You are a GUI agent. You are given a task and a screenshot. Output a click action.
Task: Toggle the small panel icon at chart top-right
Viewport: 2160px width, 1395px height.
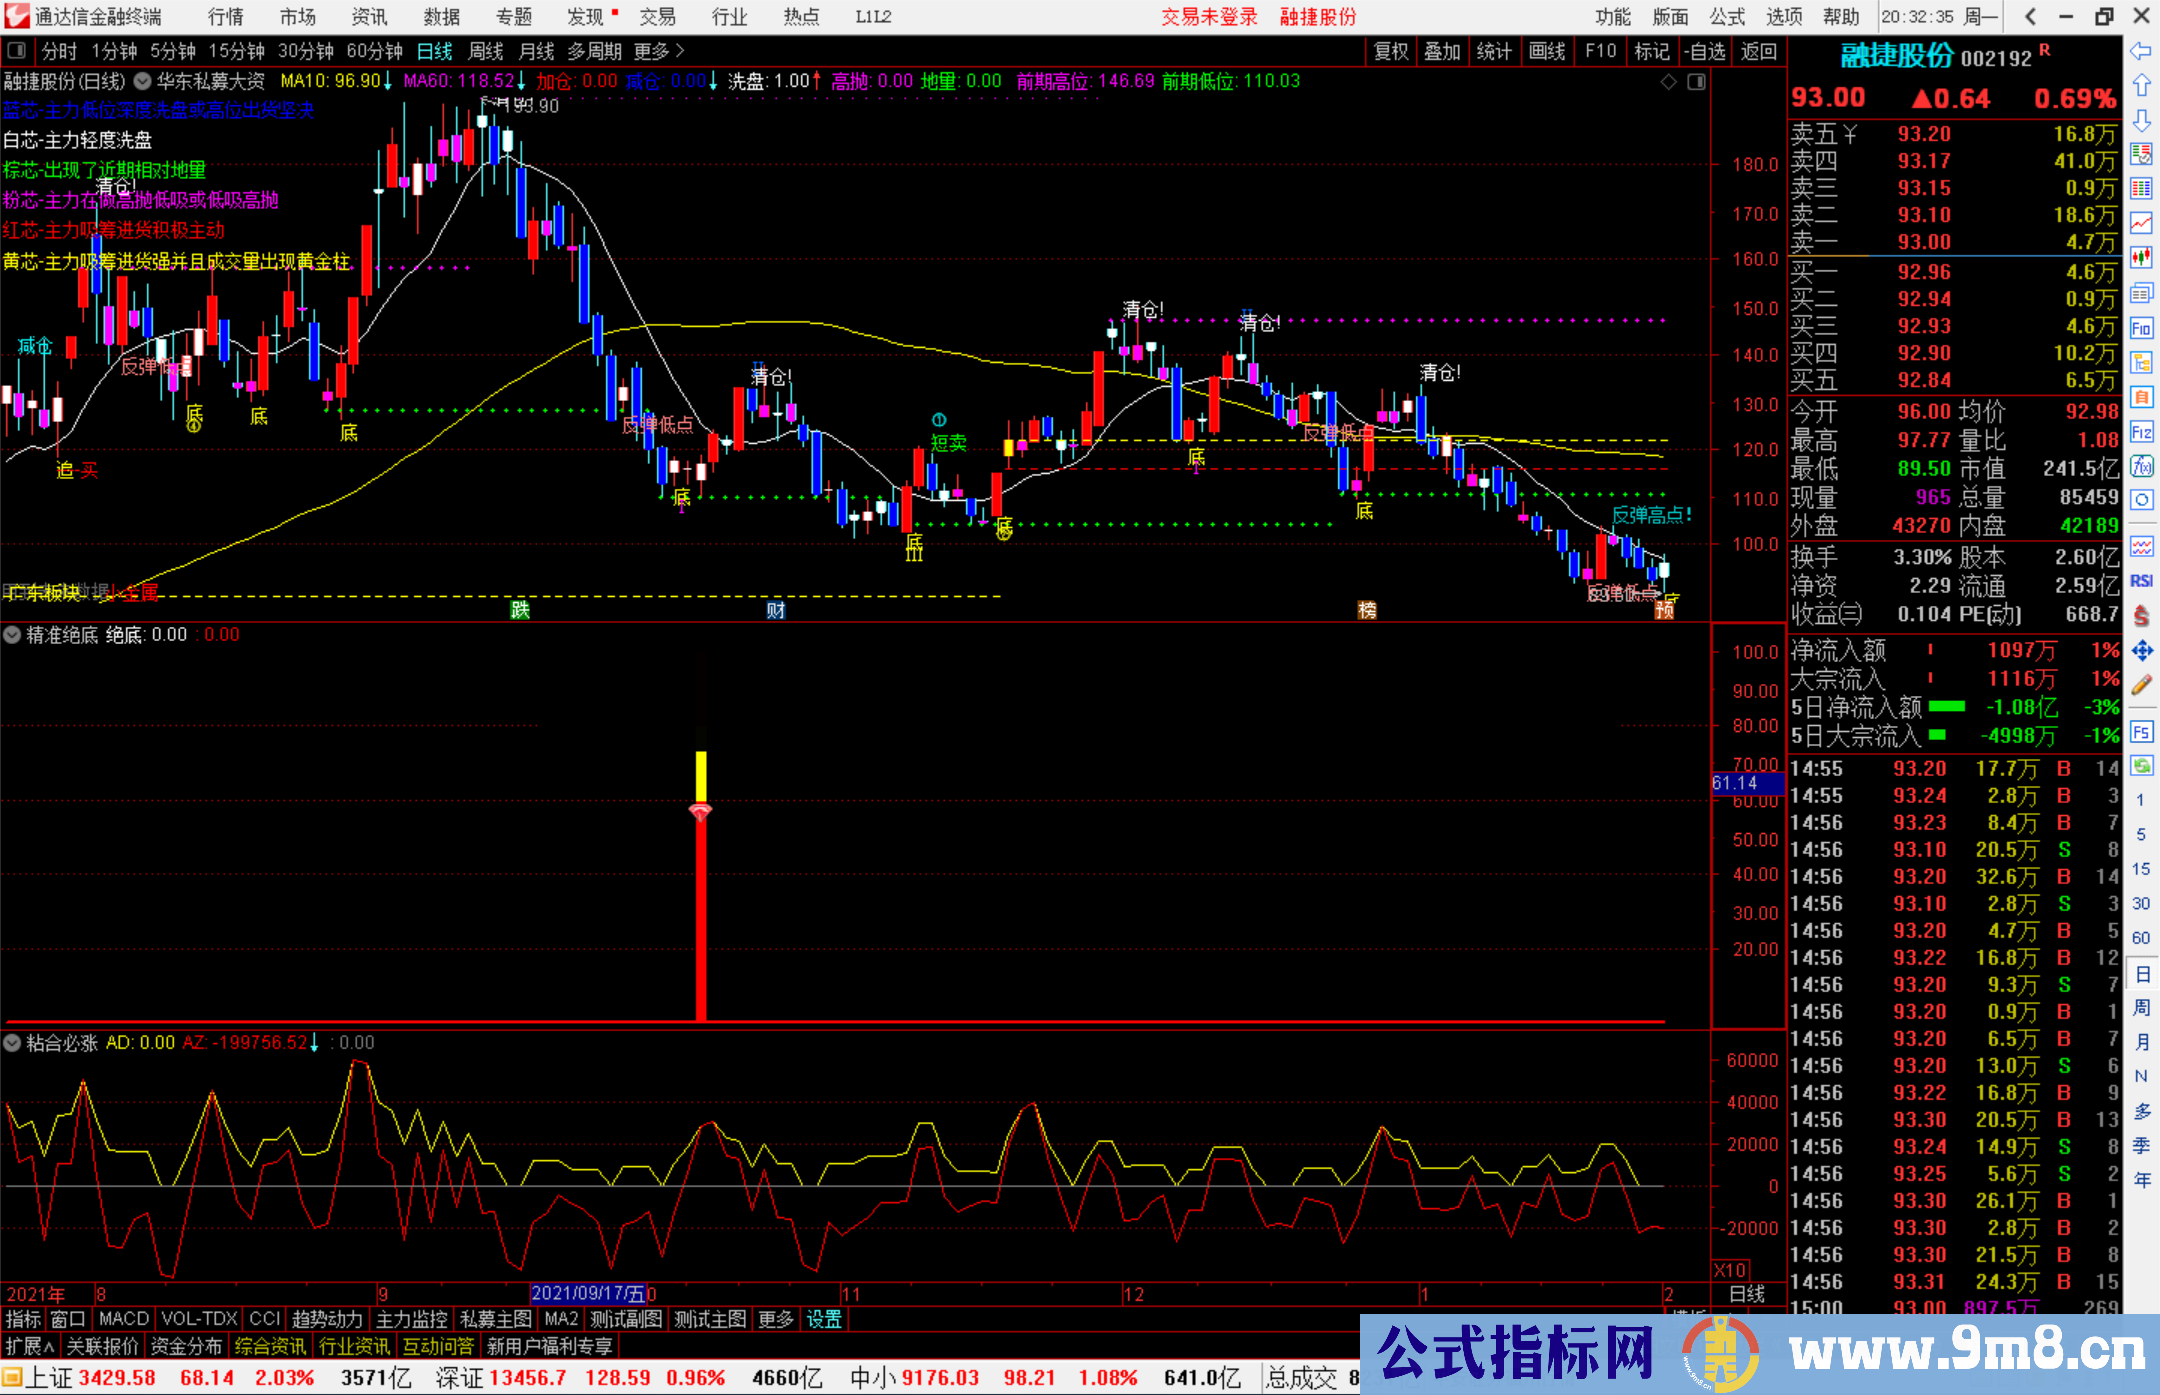tap(1696, 82)
